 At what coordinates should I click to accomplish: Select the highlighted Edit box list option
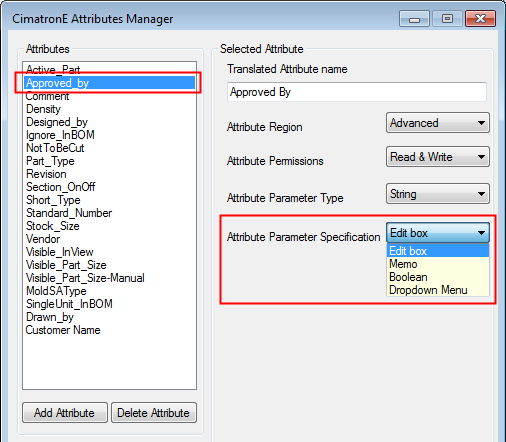tap(437, 251)
